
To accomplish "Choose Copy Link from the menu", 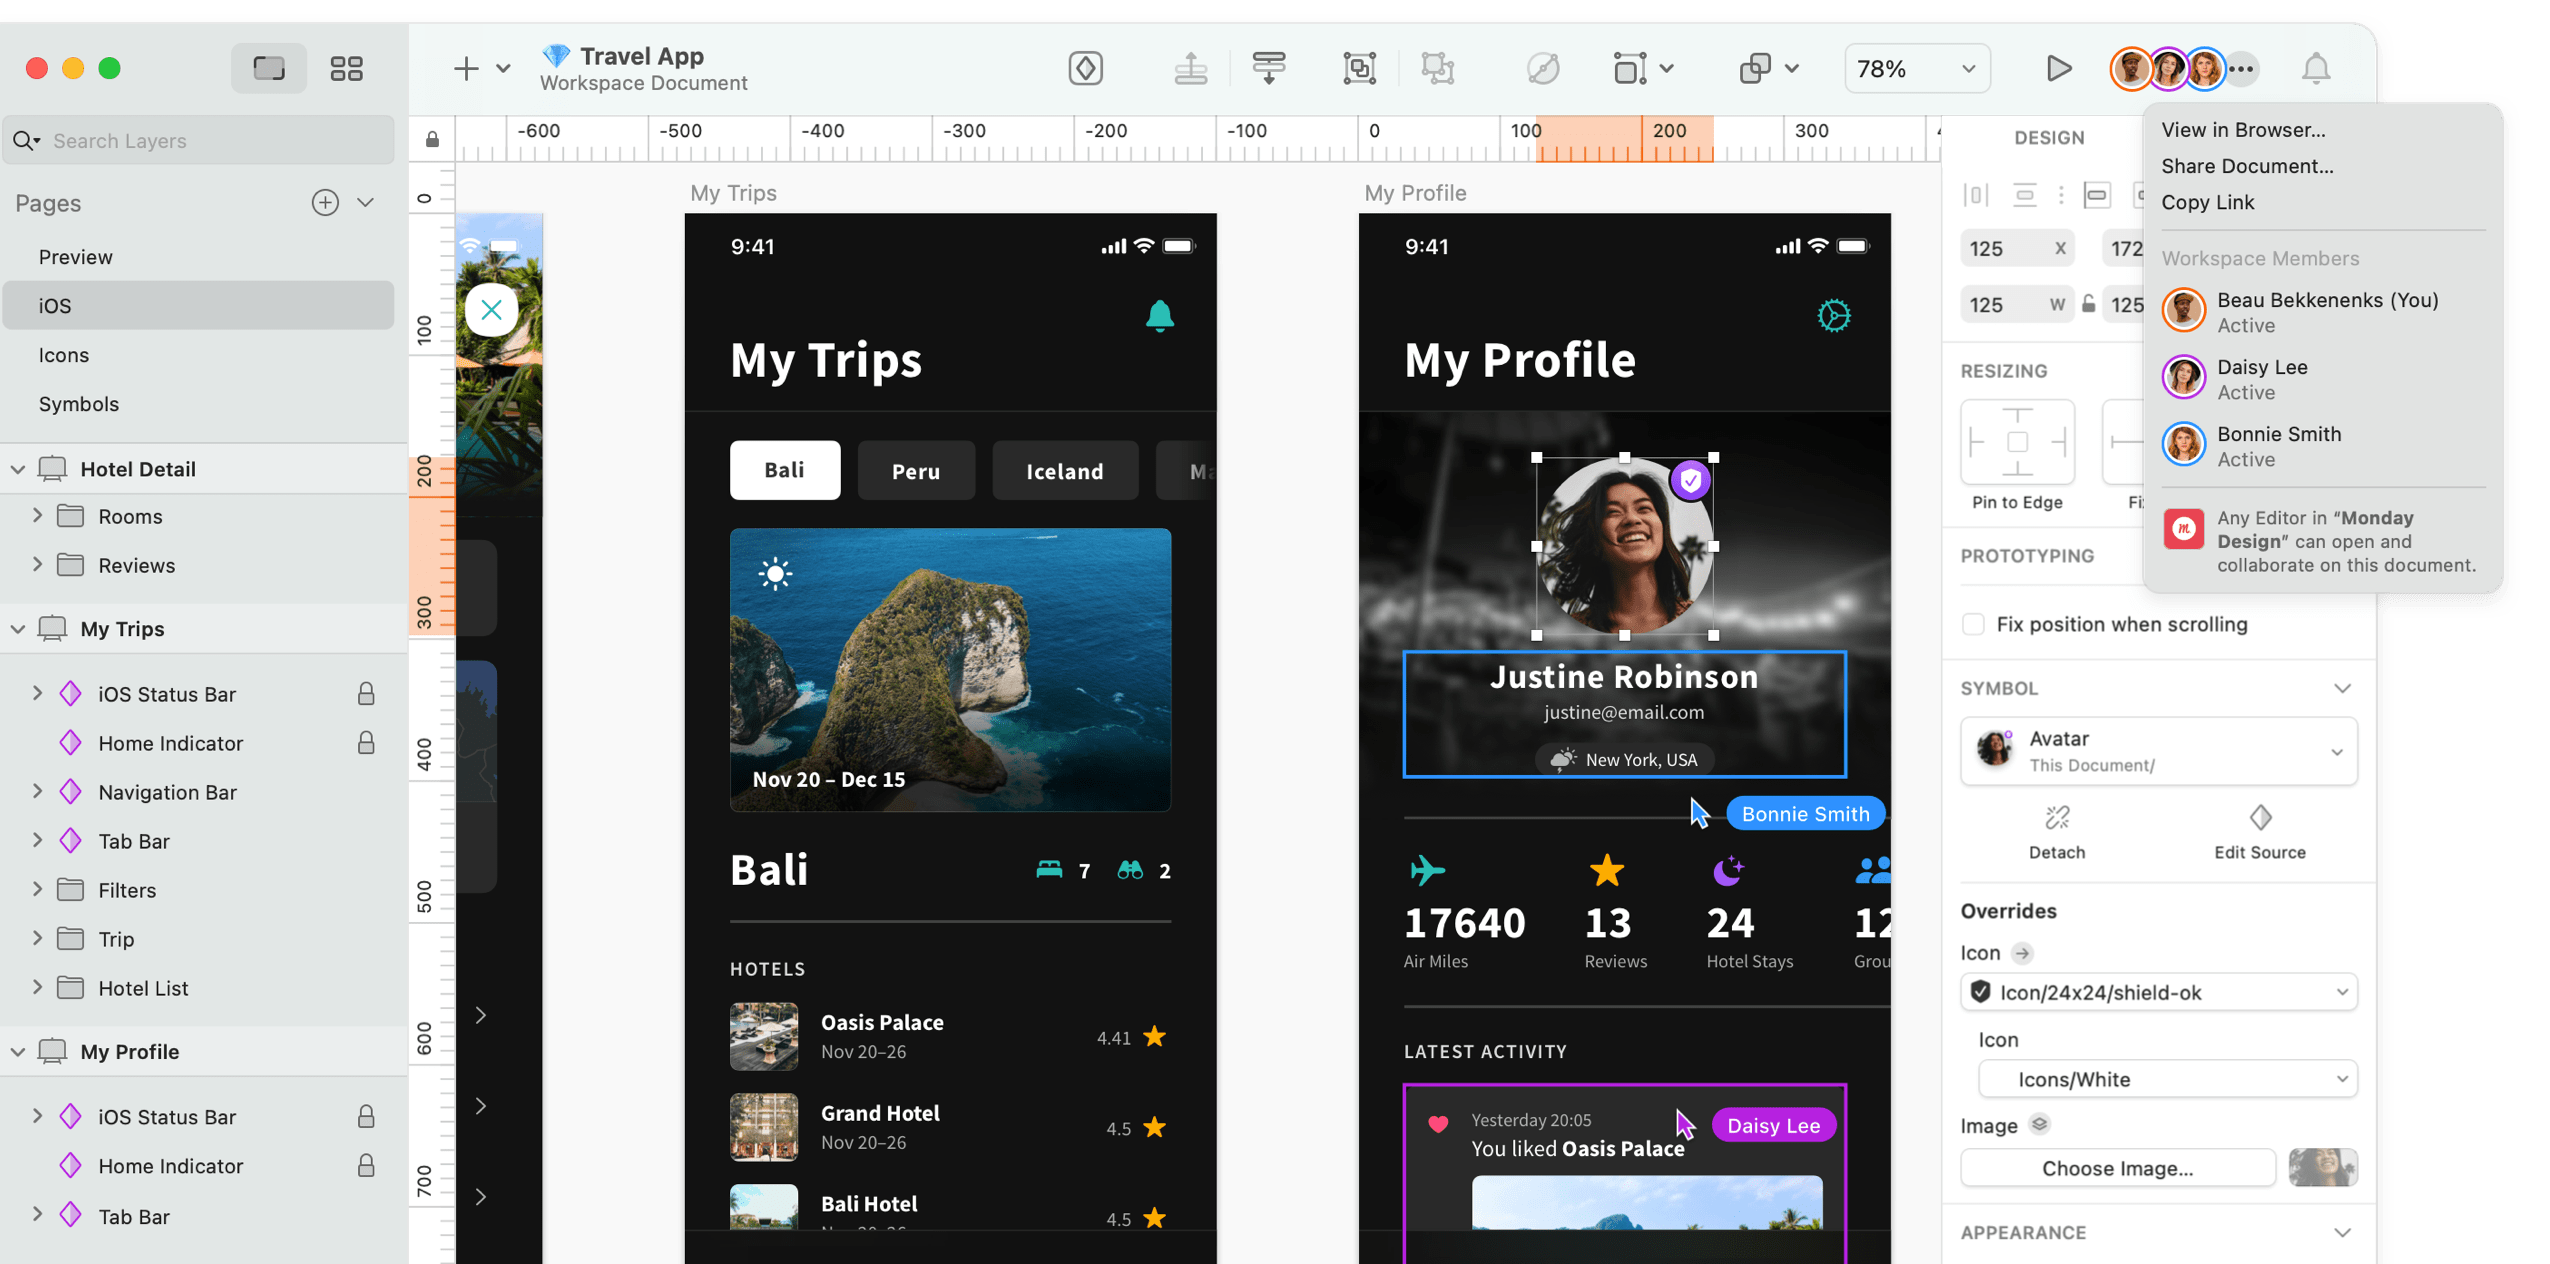I will coord(2208,202).
